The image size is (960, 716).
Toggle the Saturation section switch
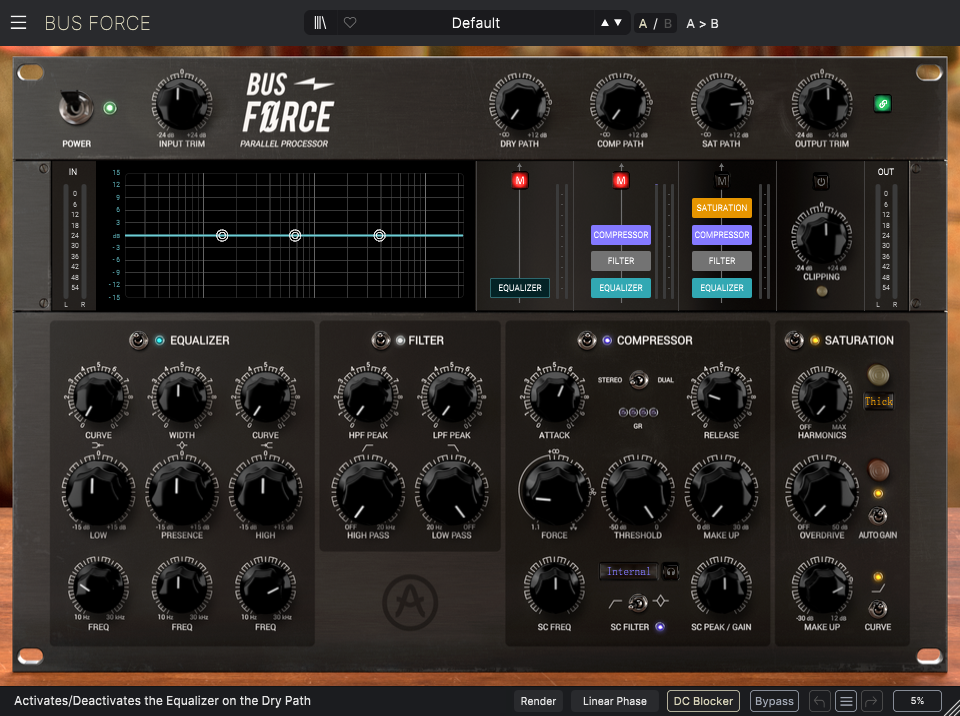coord(794,341)
